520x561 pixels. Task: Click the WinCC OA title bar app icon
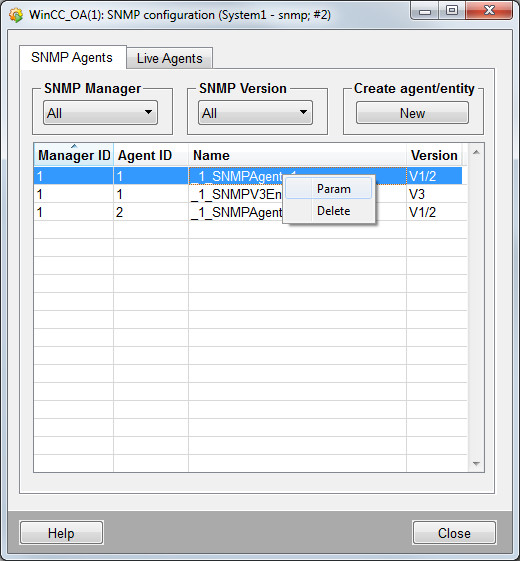tap(15, 15)
